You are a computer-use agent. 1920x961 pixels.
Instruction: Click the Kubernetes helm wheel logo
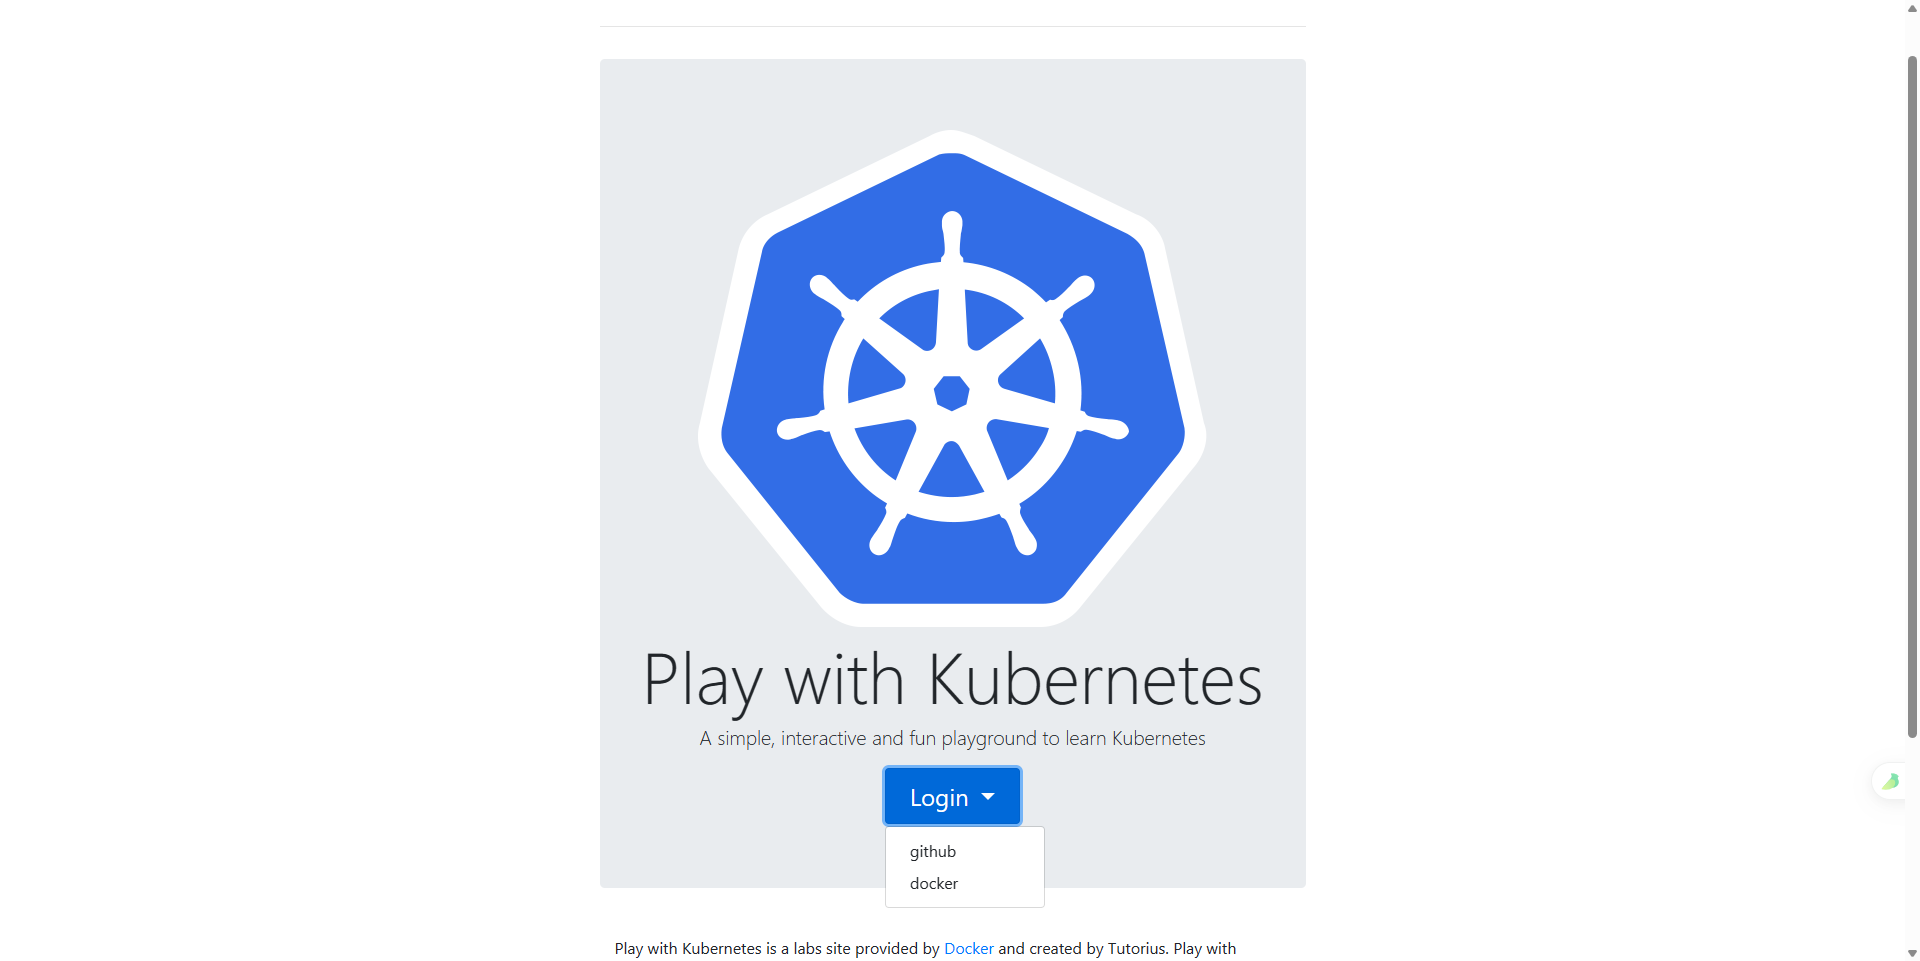pos(952,378)
